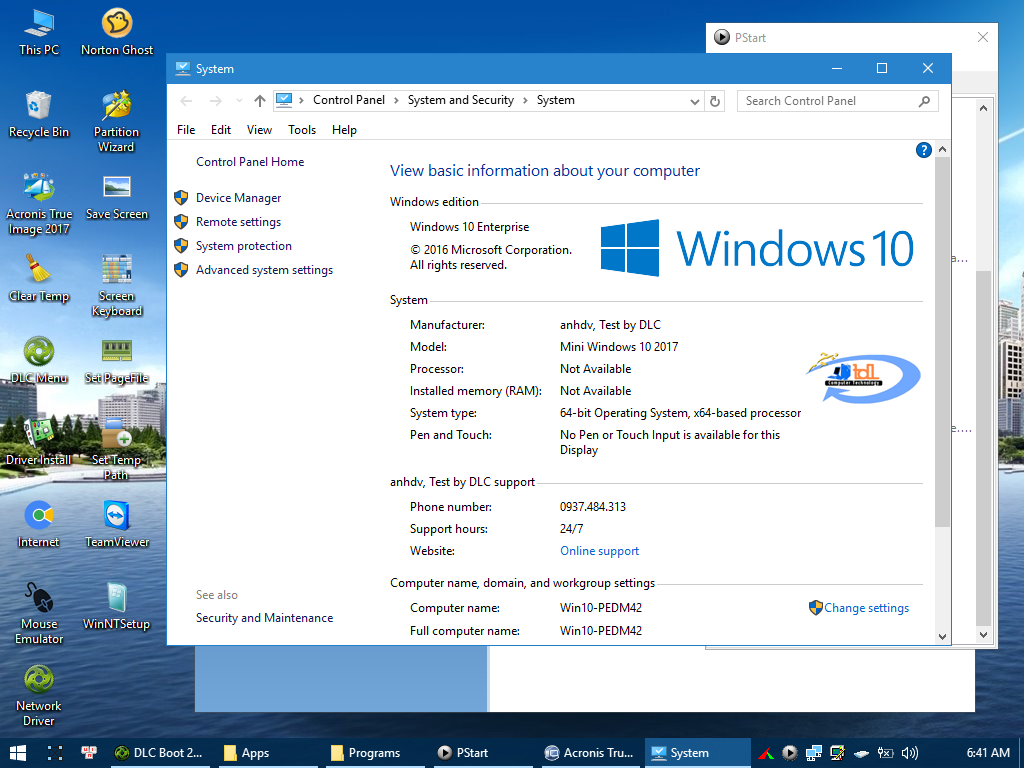Open Acronis True Image 2017 icon
1024x768 pixels.
(x=39, y=204)
